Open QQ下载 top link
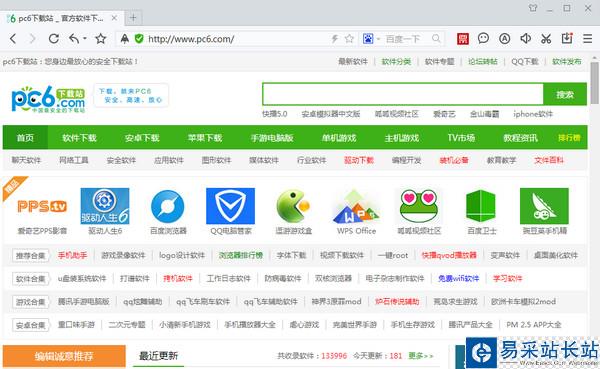Image resolution: width=600 pixels, height=369 pixels. pyautogui.click(x=525, y=61)
